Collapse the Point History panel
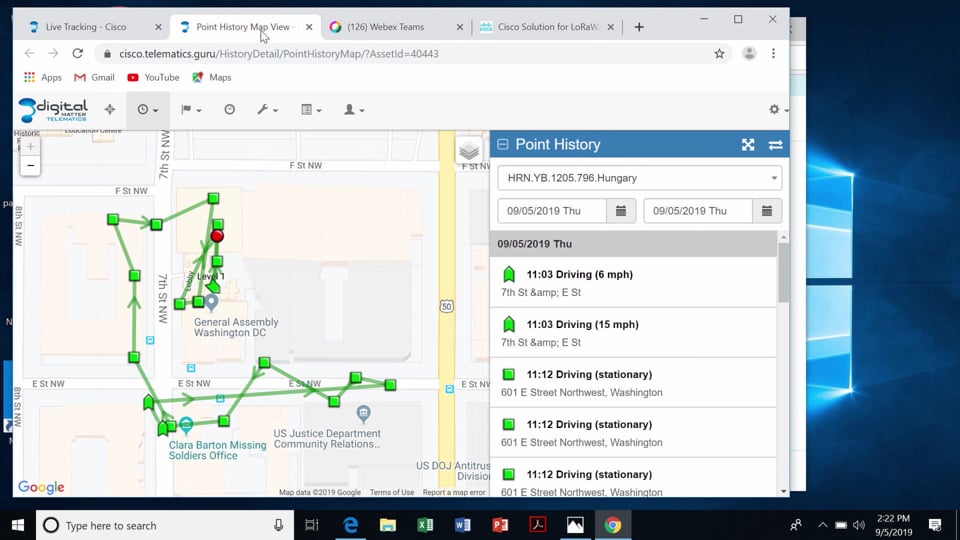The height and width of the screenshot is (540, 960). (x=503, y=144)
